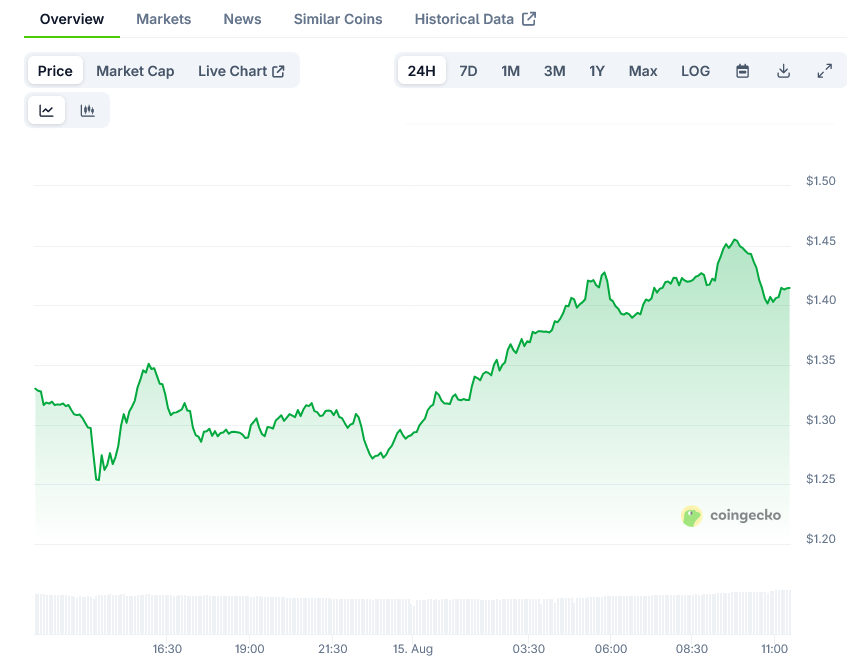Click the price peak near $1.45
The image size is (847, 664).
click(734, 240)
